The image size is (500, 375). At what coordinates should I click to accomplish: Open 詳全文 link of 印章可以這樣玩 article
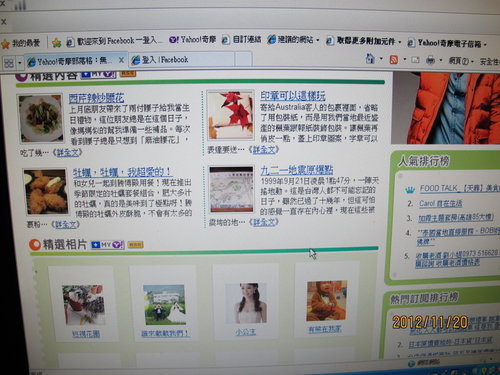click(265, 150)
